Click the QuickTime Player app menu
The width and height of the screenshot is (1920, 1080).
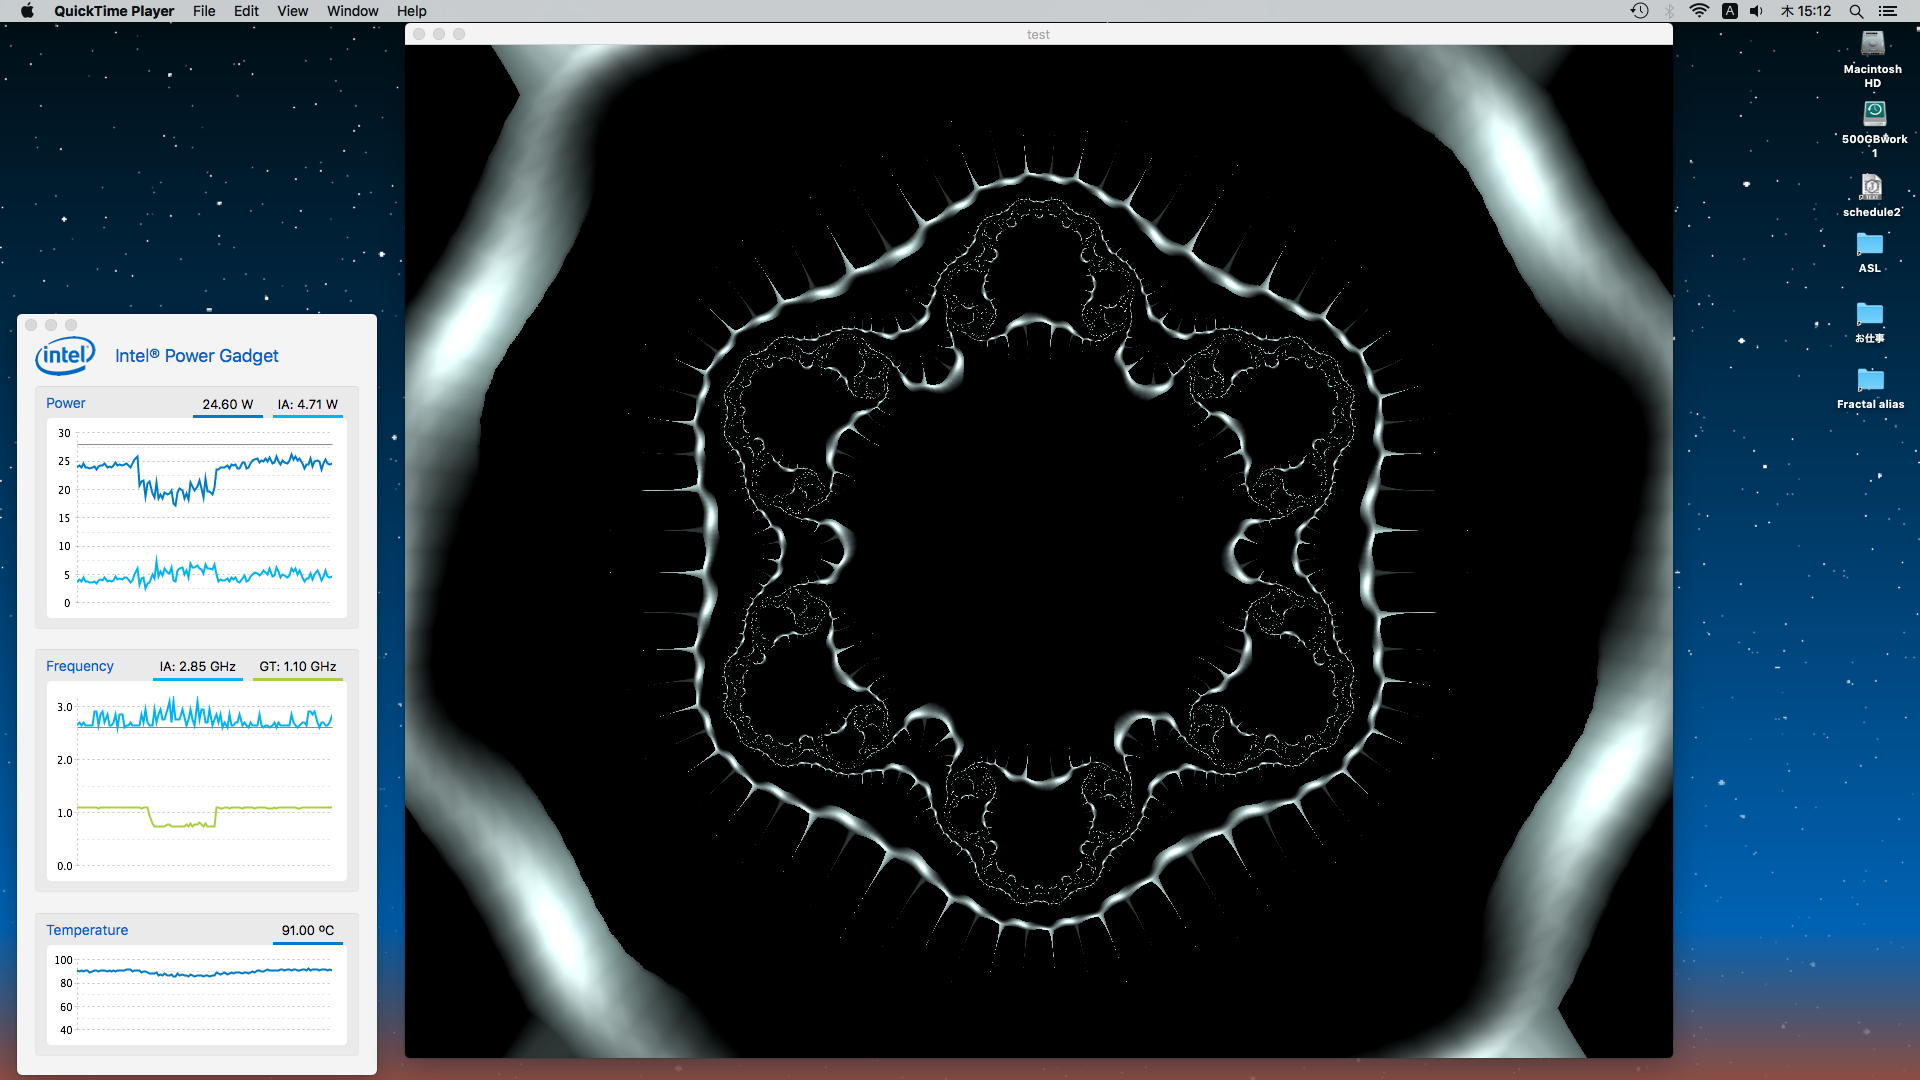point(114,11)
